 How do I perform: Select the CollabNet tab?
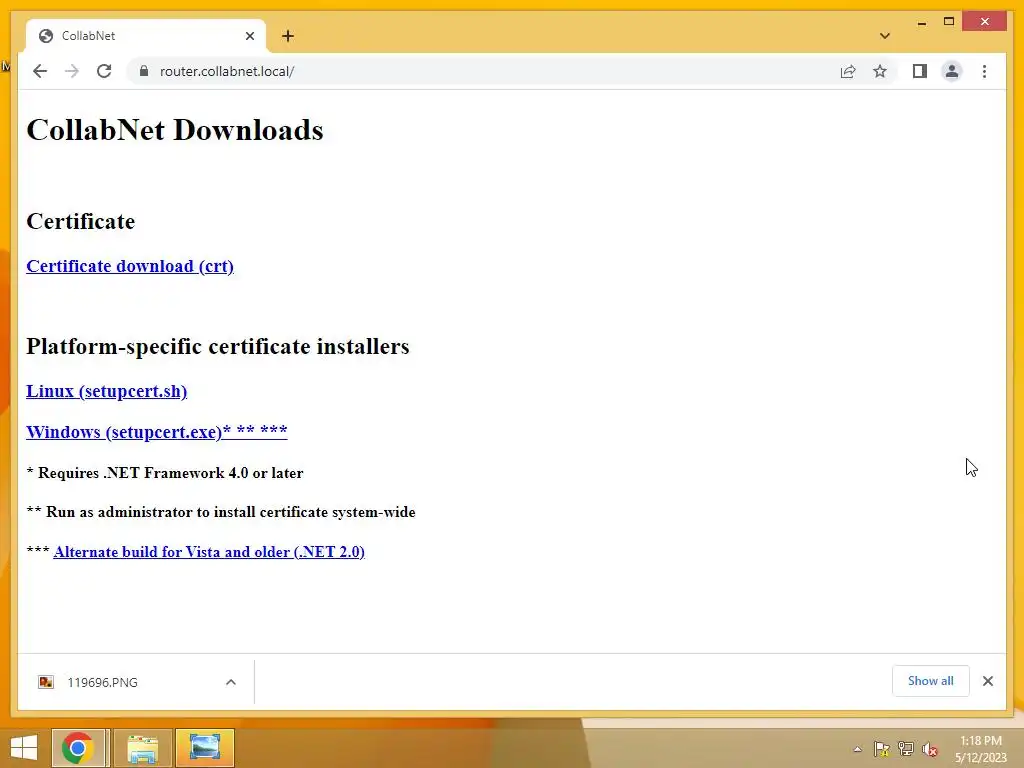click(x=146, y=36)
